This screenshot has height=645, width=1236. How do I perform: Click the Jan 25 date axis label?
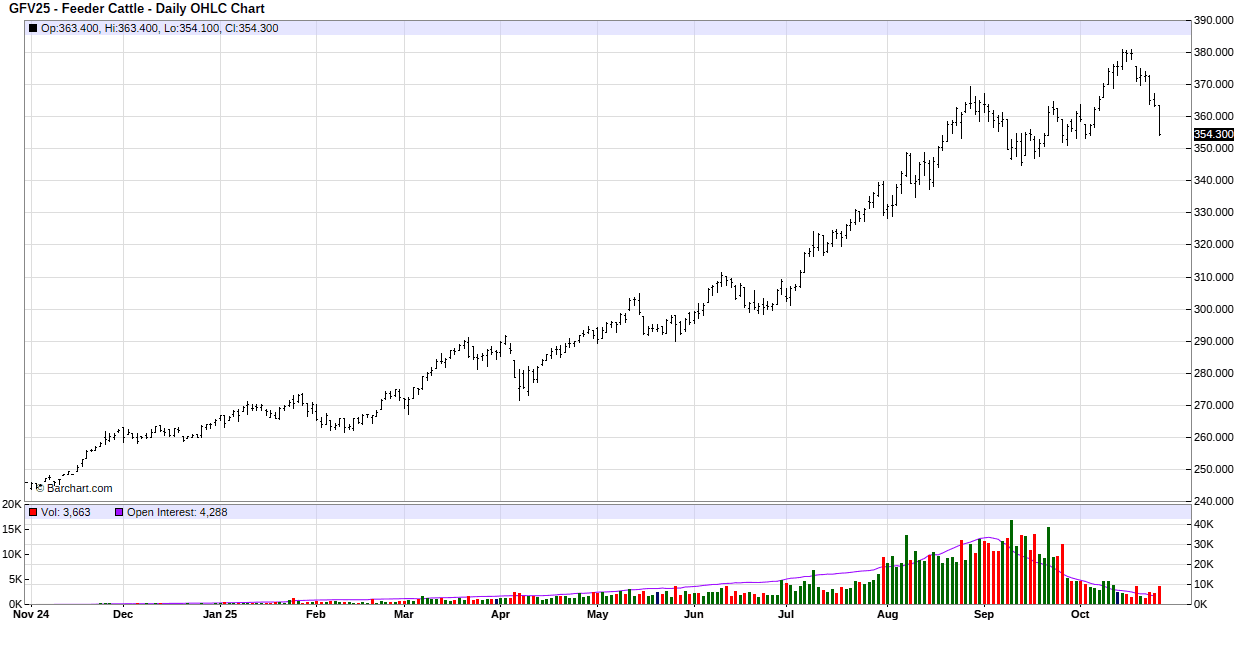[220, 615]
